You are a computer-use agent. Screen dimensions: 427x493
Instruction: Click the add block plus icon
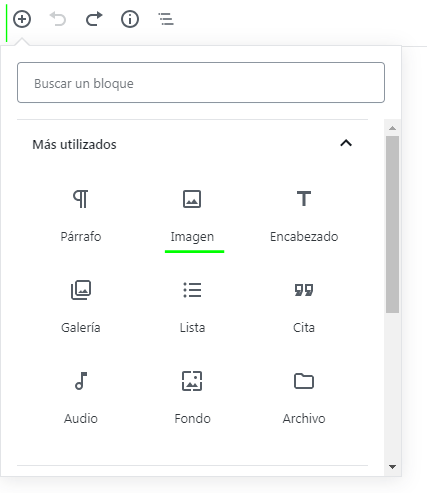pyautogui.click(x=22, y=19)
